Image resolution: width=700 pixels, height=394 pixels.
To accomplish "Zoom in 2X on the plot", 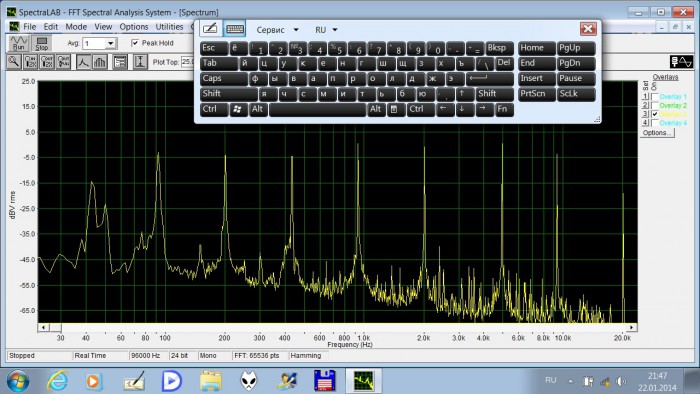I will click(x=30, y=62).
